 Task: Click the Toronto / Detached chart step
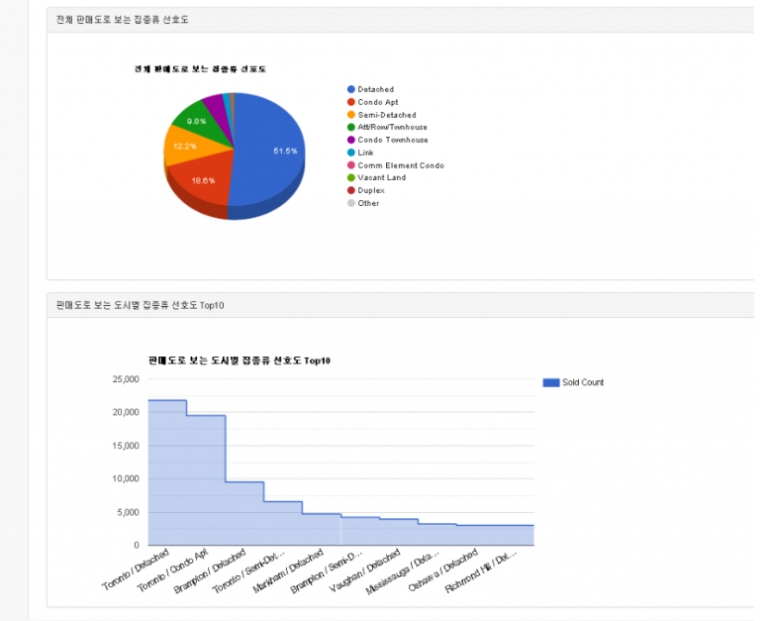tap(167, 470)
